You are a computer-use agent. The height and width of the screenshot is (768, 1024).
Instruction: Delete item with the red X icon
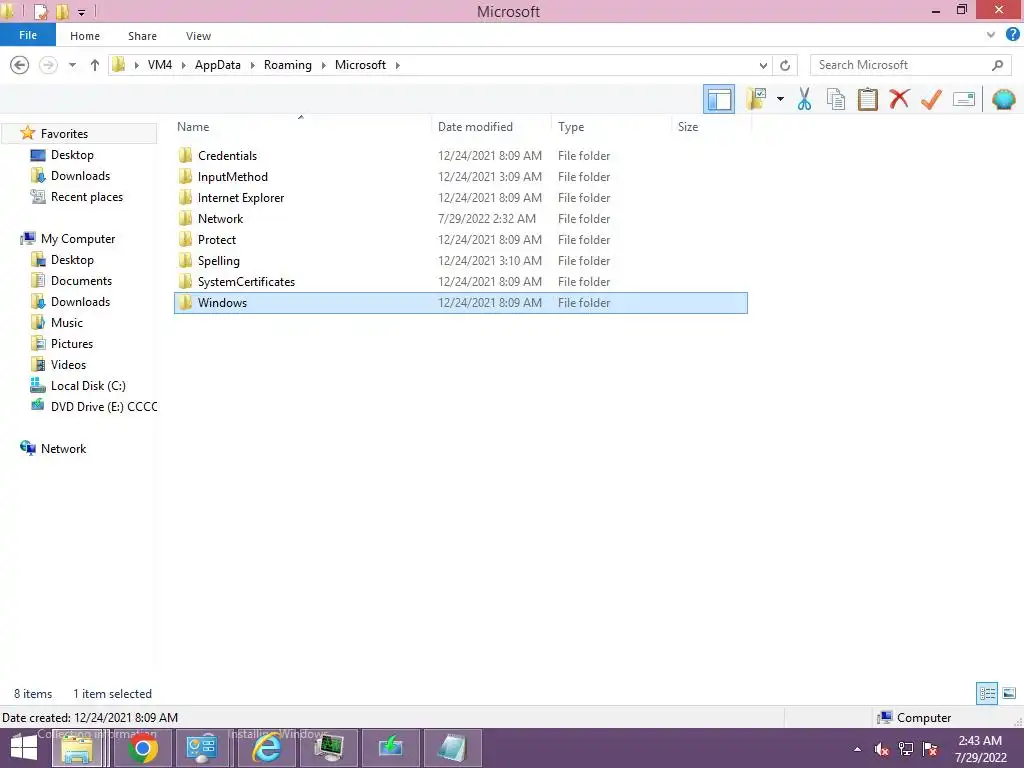[x=899, y=99]
